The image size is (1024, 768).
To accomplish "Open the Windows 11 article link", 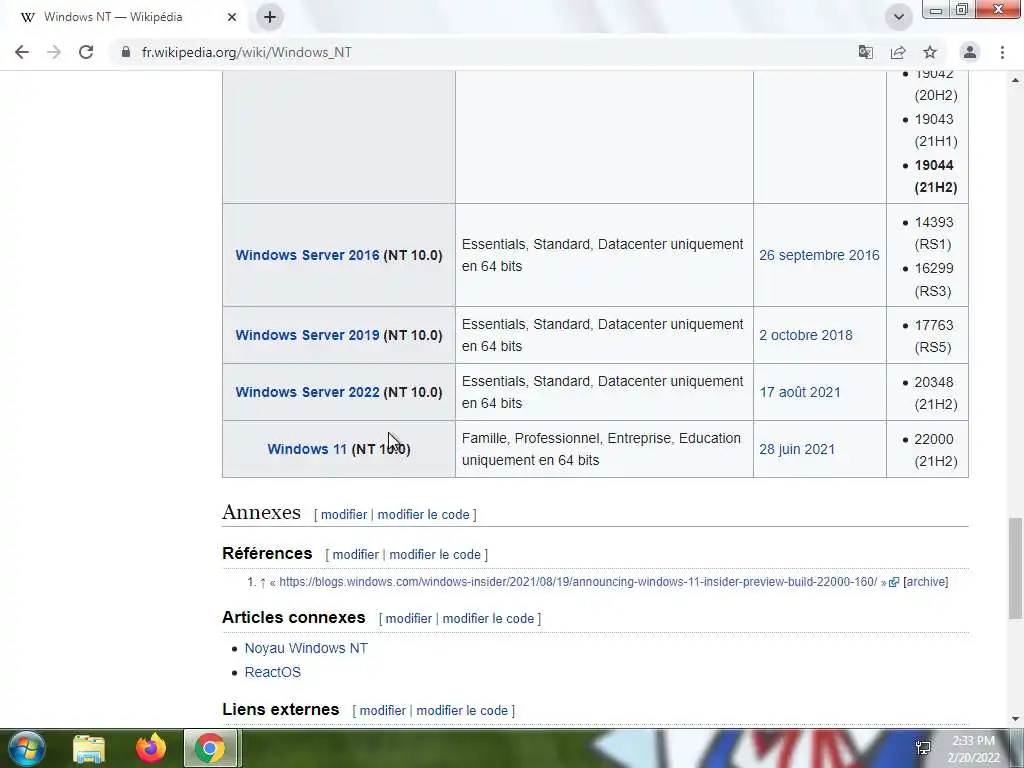I will (x=307, y=449).
